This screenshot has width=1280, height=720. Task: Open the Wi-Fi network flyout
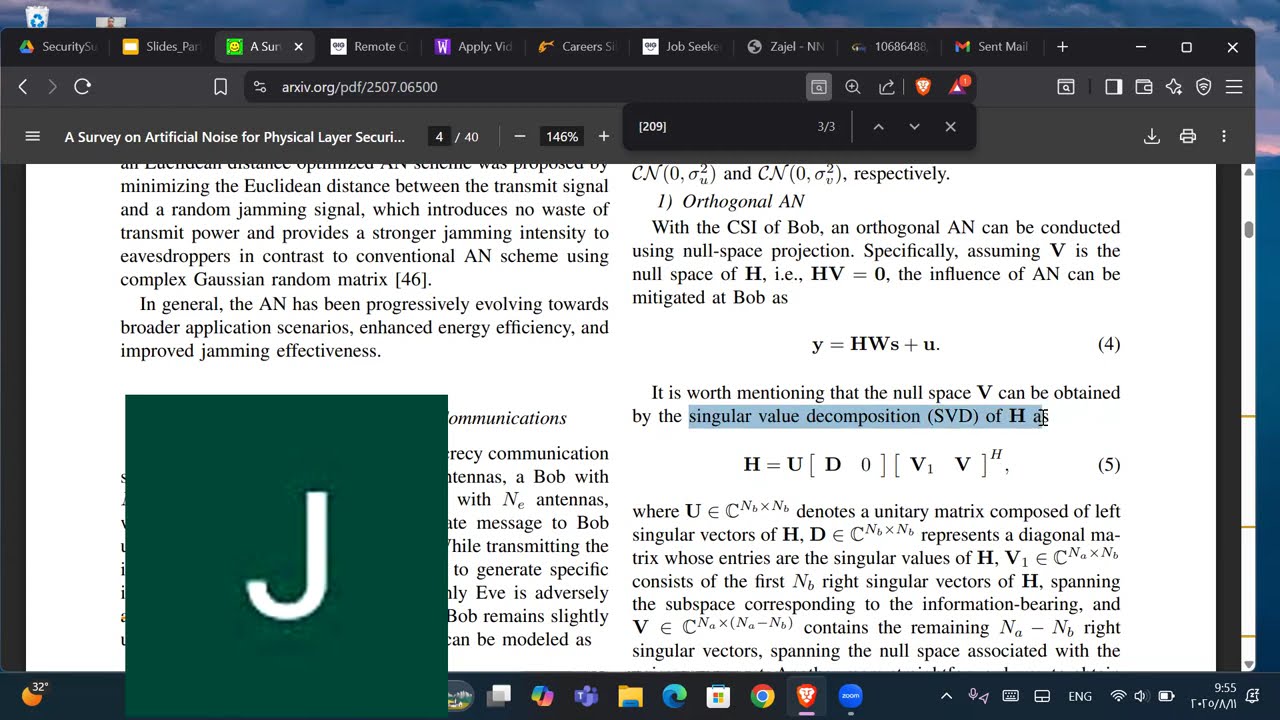[x=1118, y=696]
